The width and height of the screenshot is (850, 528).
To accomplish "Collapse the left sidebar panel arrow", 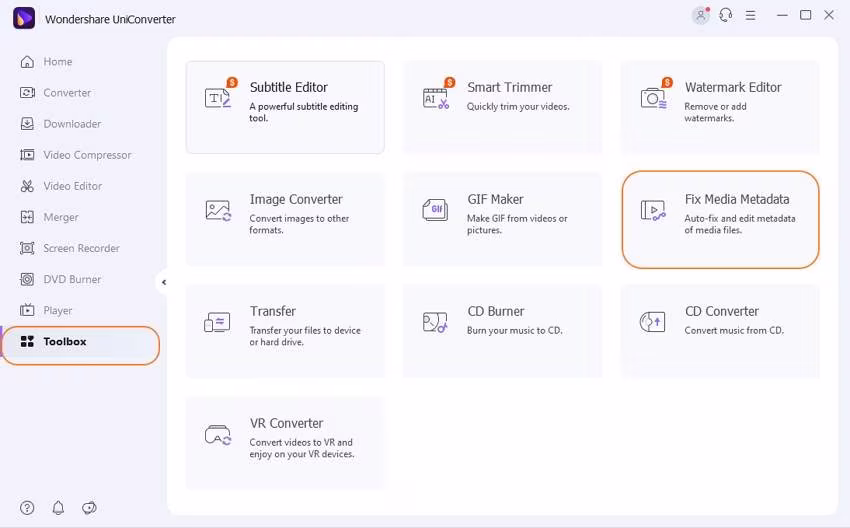I will (x=164, y=282).
